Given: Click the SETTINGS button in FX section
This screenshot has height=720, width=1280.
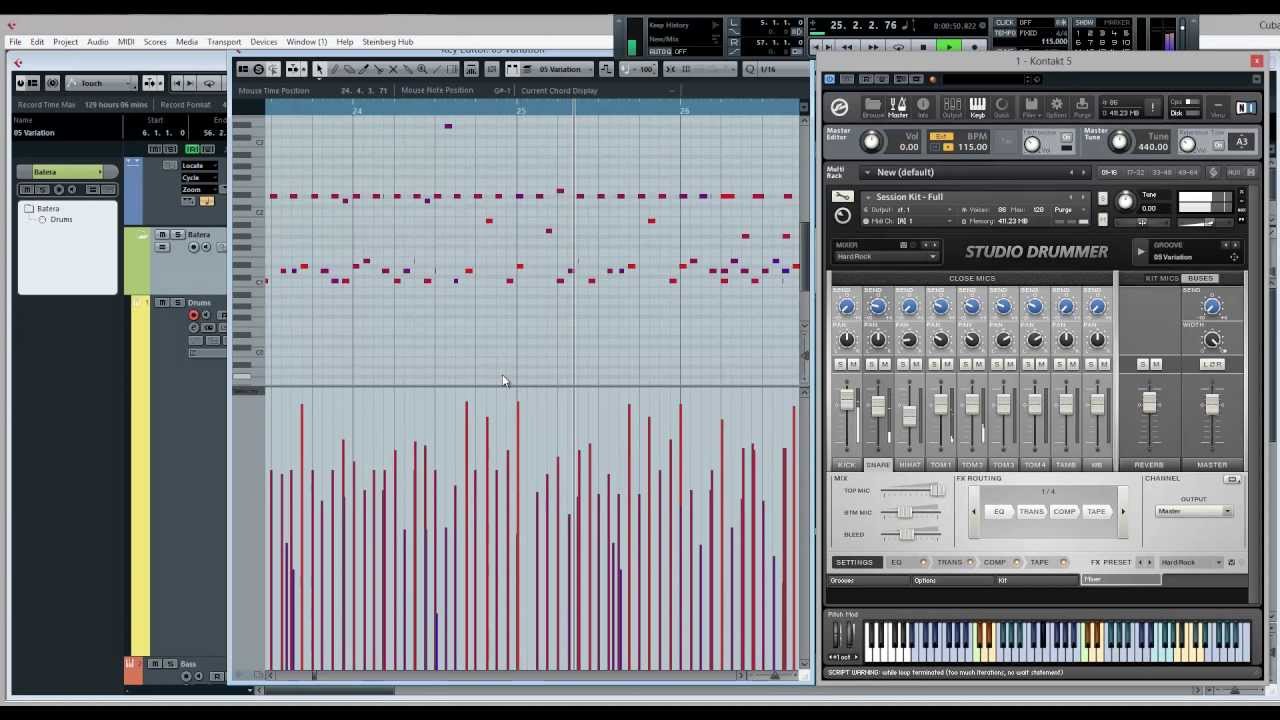Looking at the screenshot, I should pyautogui.click(x=855, y=562).
